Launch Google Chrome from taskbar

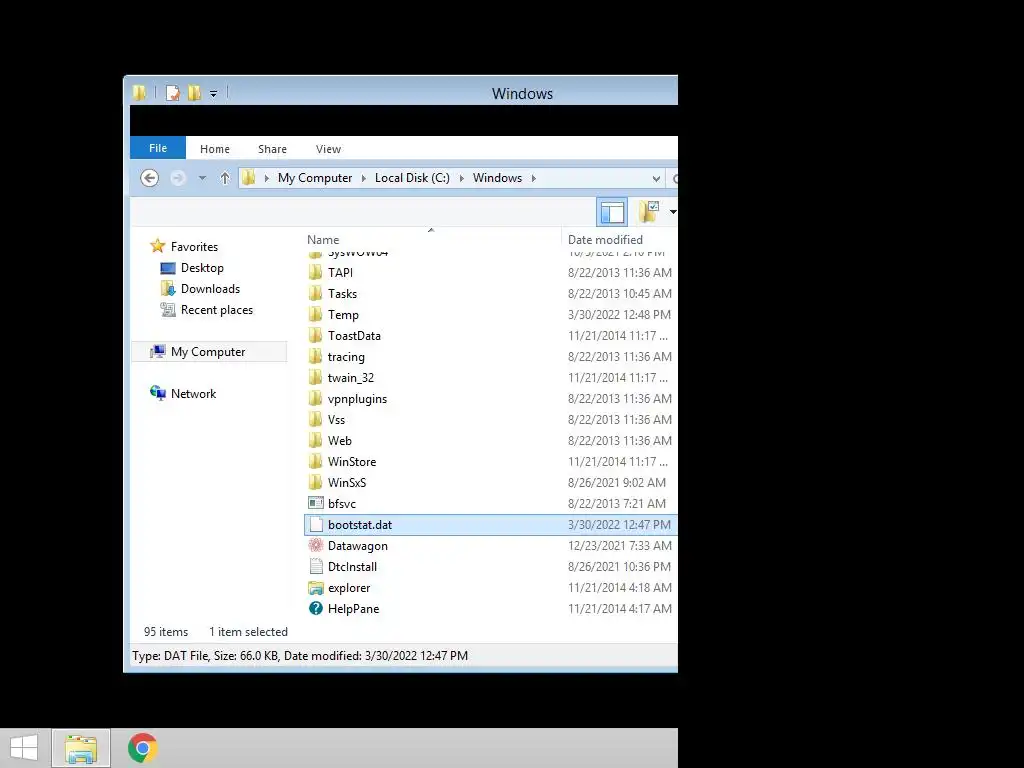click(x=142, y=748)
